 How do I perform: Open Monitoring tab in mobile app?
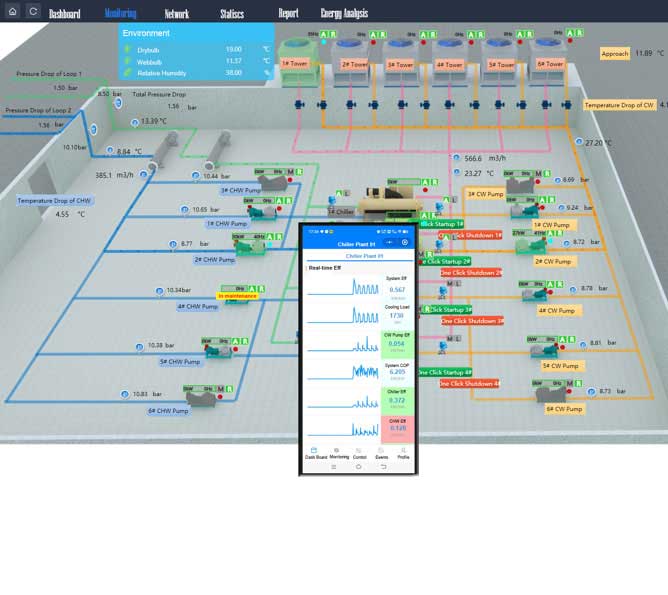point(339,455)
